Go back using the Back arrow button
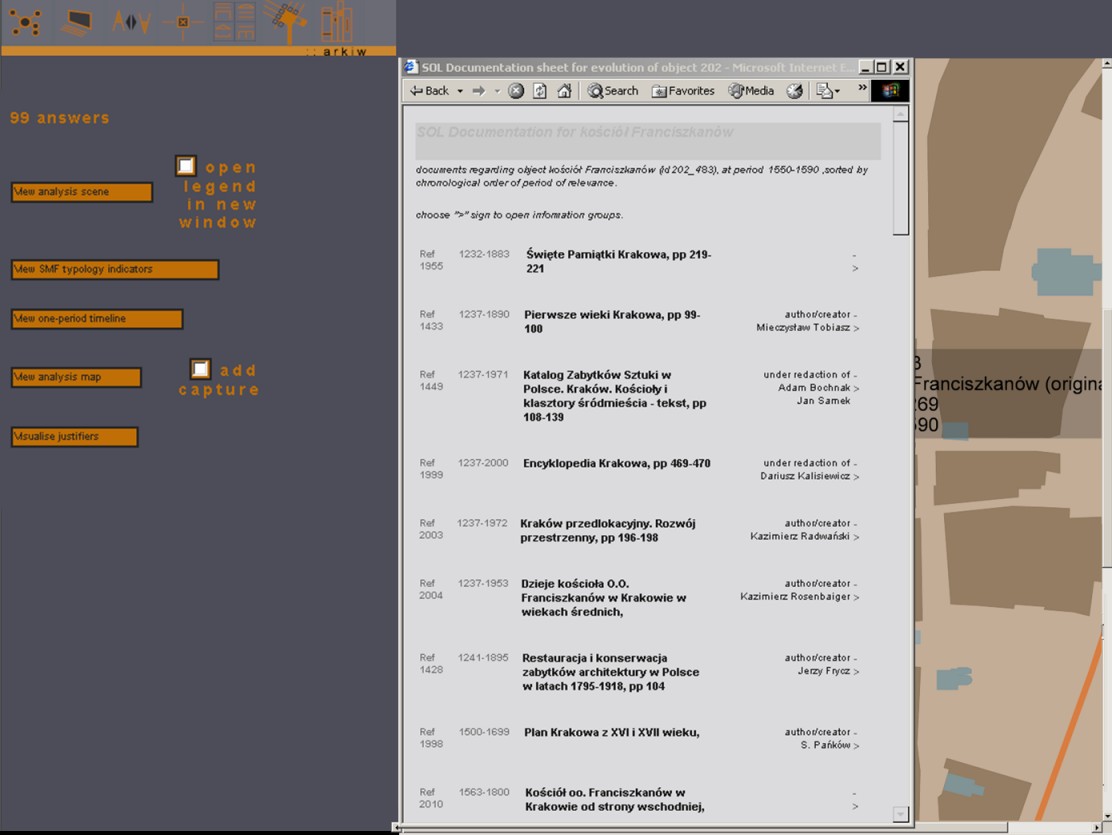Image resolution: width=1112 pixels, height=835 pixels. (x=430, y=91)
